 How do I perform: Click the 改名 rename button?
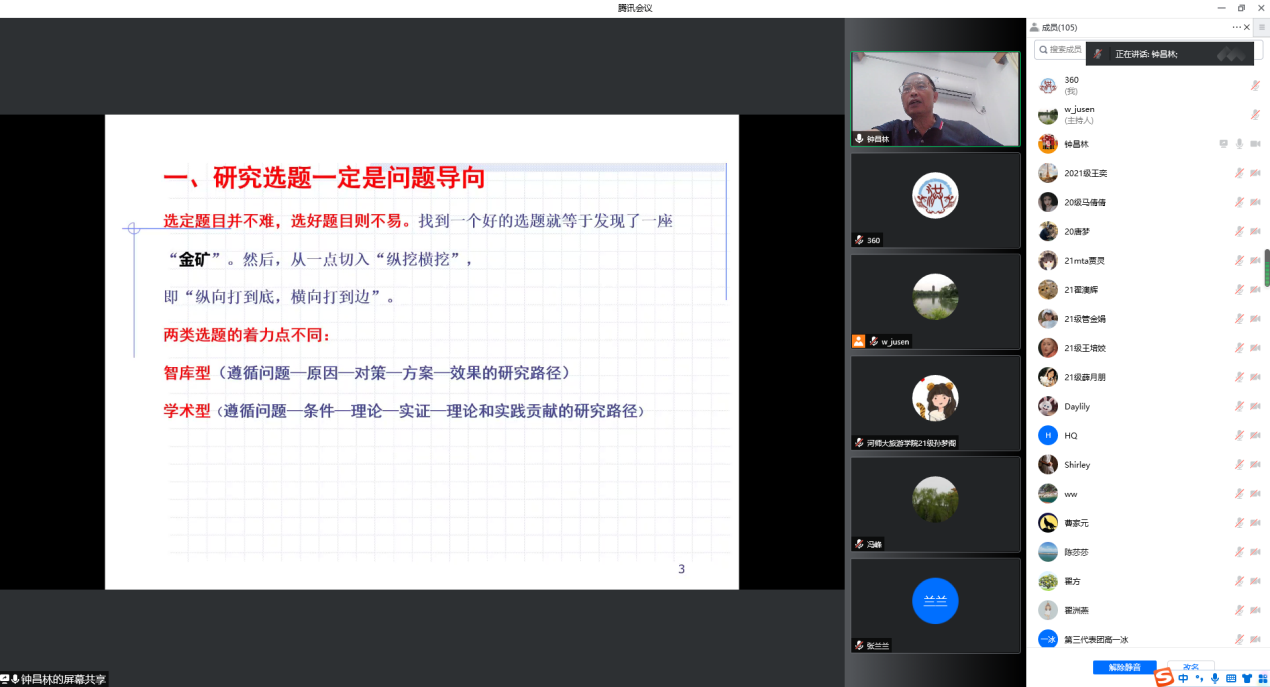pyautogui.click(x=1190, y=667)
